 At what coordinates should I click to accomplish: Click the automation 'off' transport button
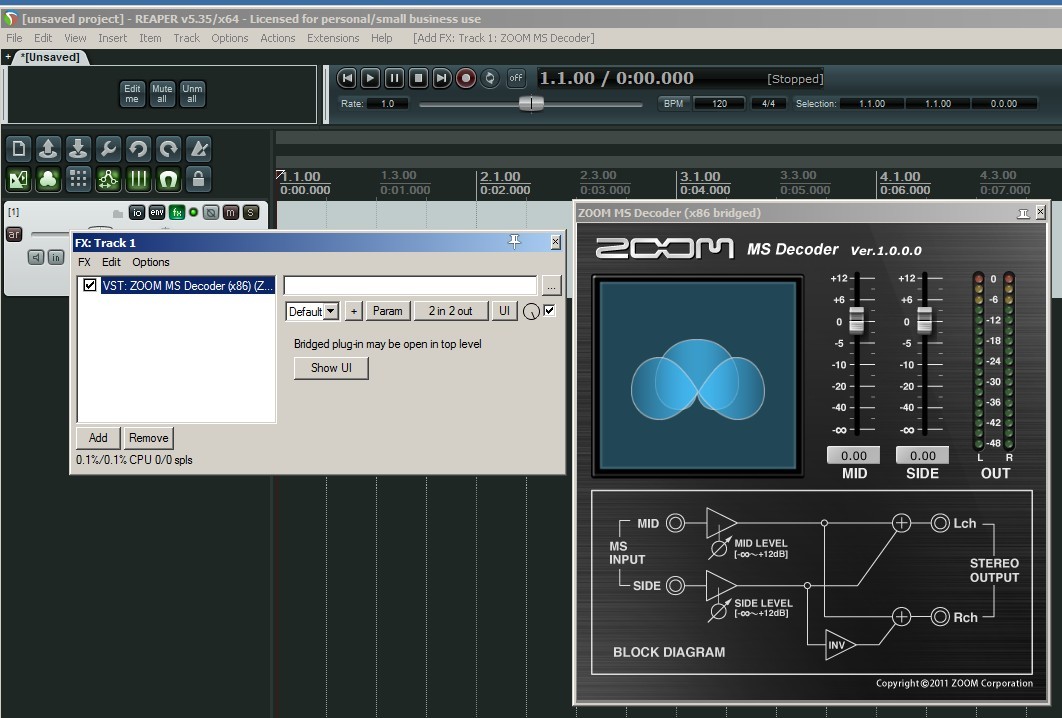pyautogui.click(x=516, y=79)
